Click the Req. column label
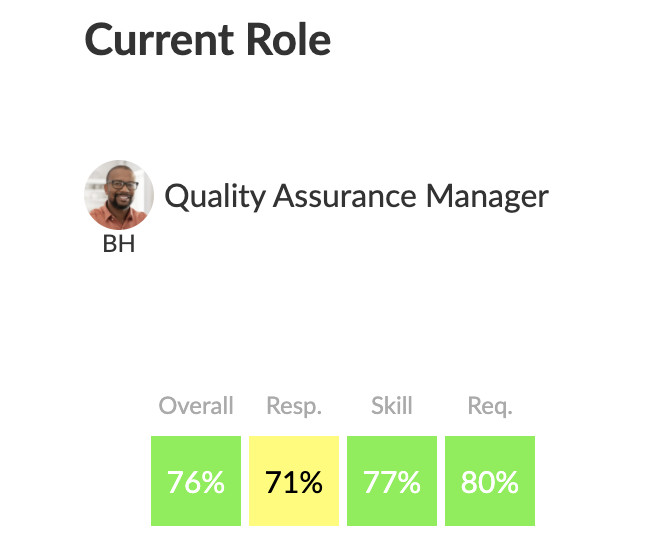Screen dimensions: 657x548 click(490, 406)
